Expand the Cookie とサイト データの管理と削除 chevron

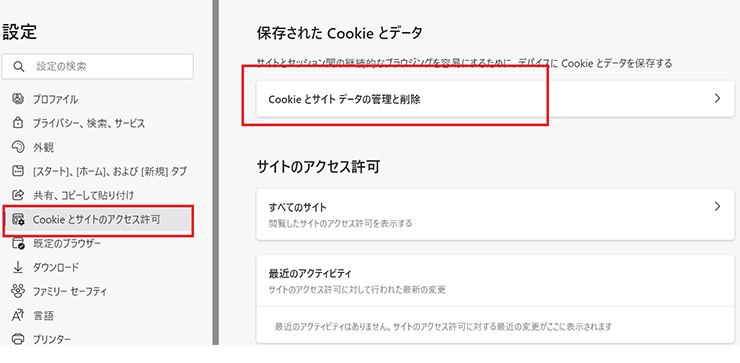[x=717, y=98]
